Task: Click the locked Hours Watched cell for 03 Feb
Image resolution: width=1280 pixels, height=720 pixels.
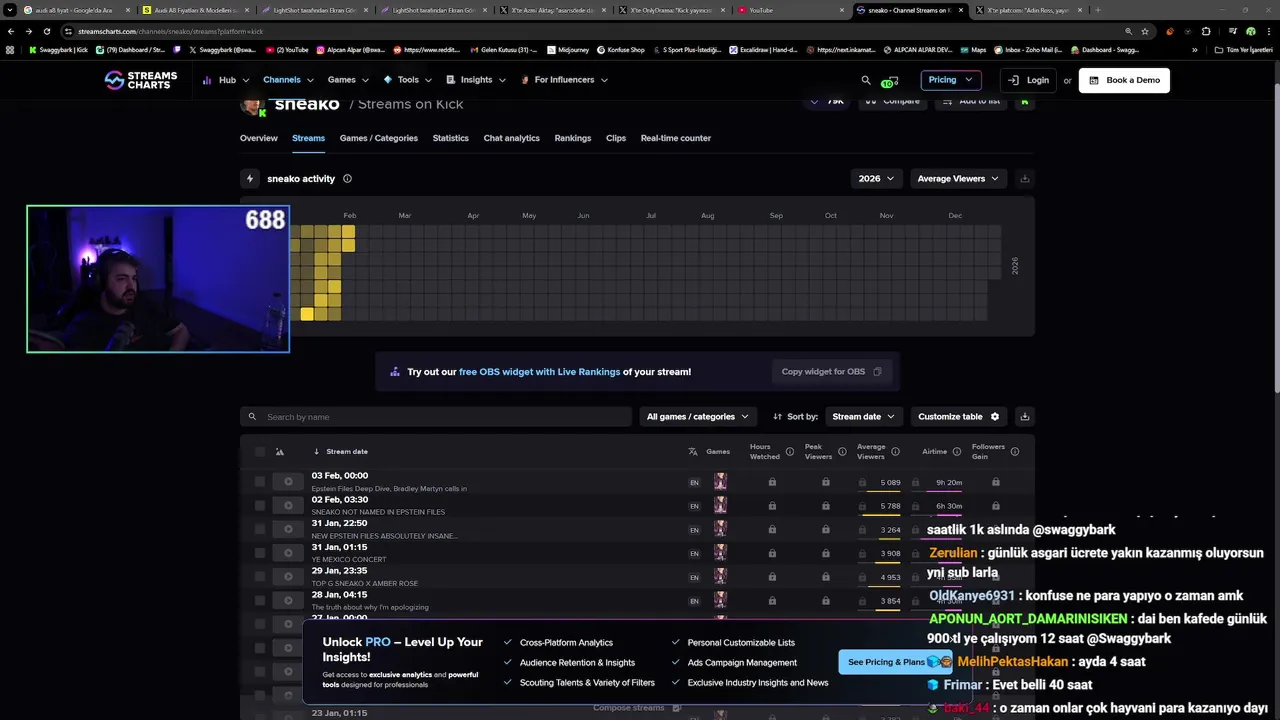Action: [772, 482]
